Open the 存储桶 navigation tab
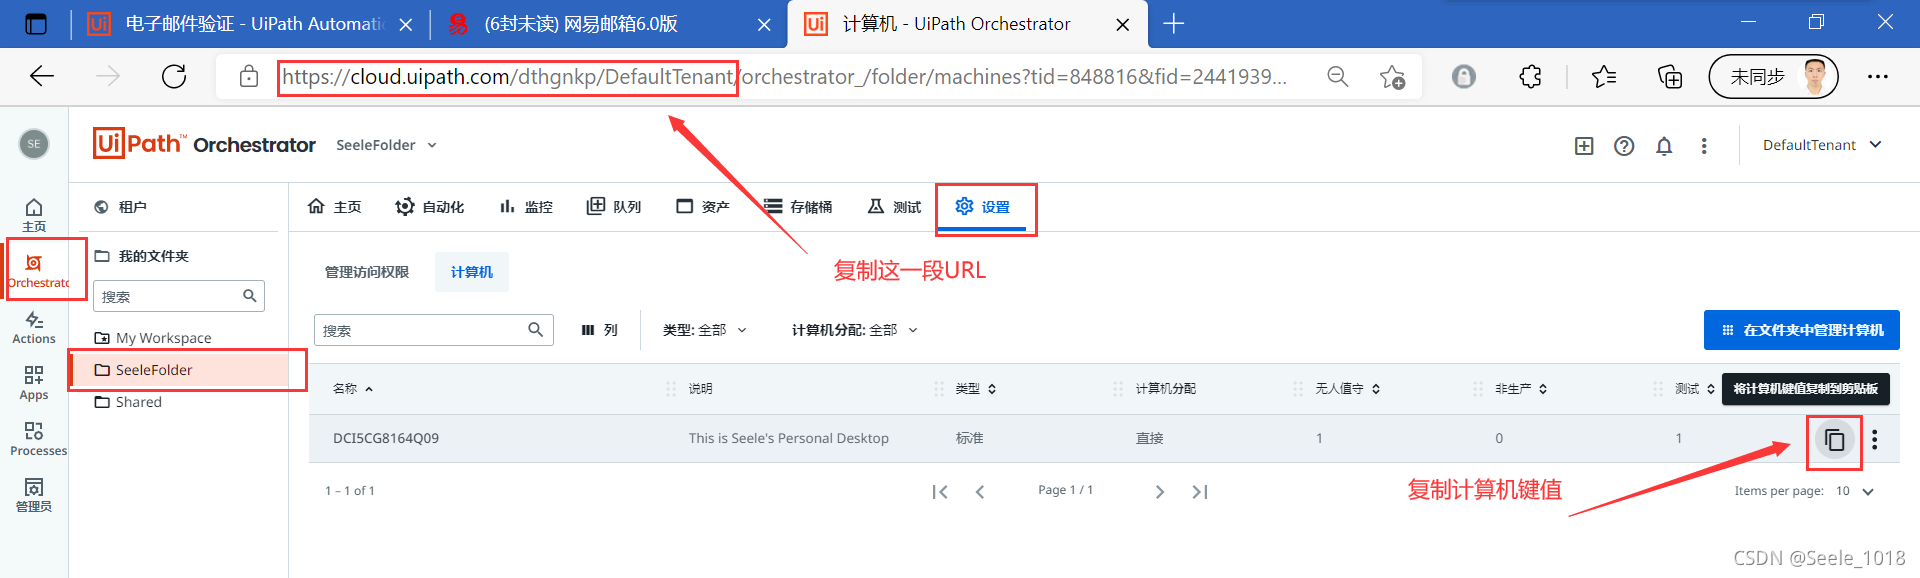The height and width of the screenshot is (578, 1920). click(x=798, y=207)
